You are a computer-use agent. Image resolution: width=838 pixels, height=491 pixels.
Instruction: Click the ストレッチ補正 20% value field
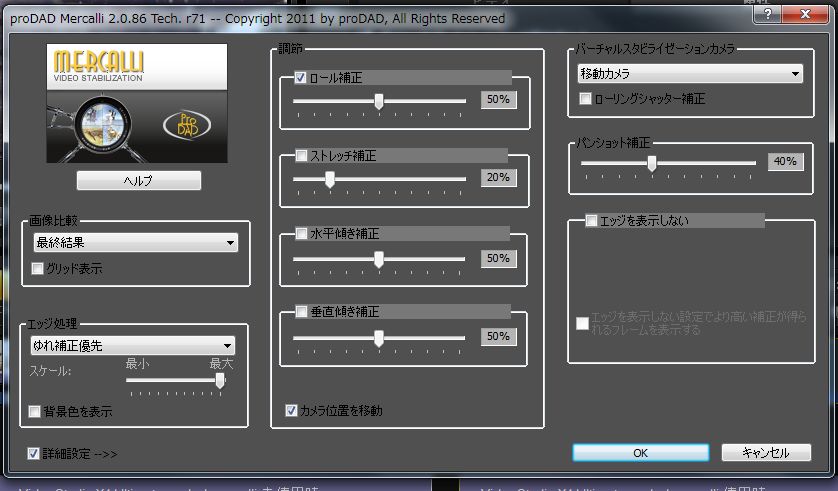[x=499, y=177]
